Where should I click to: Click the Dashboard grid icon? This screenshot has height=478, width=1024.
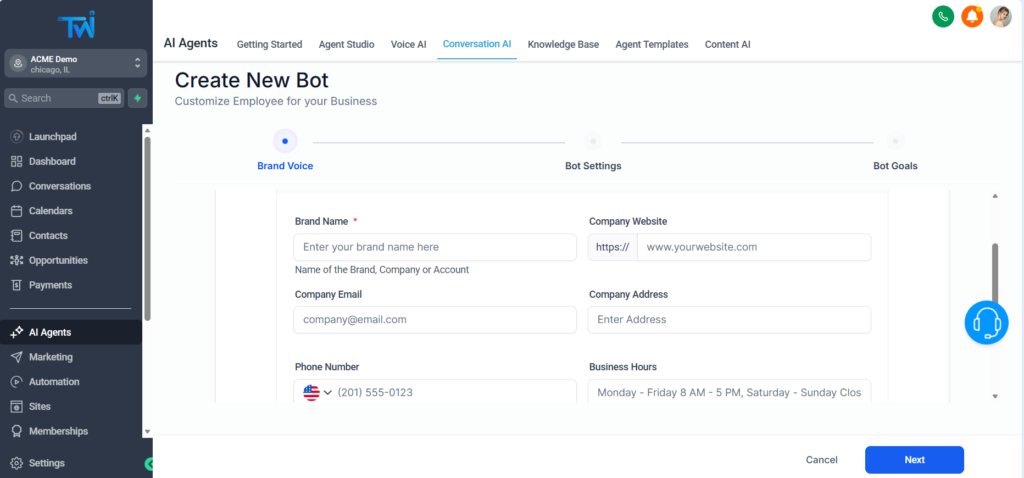point(17,161)
